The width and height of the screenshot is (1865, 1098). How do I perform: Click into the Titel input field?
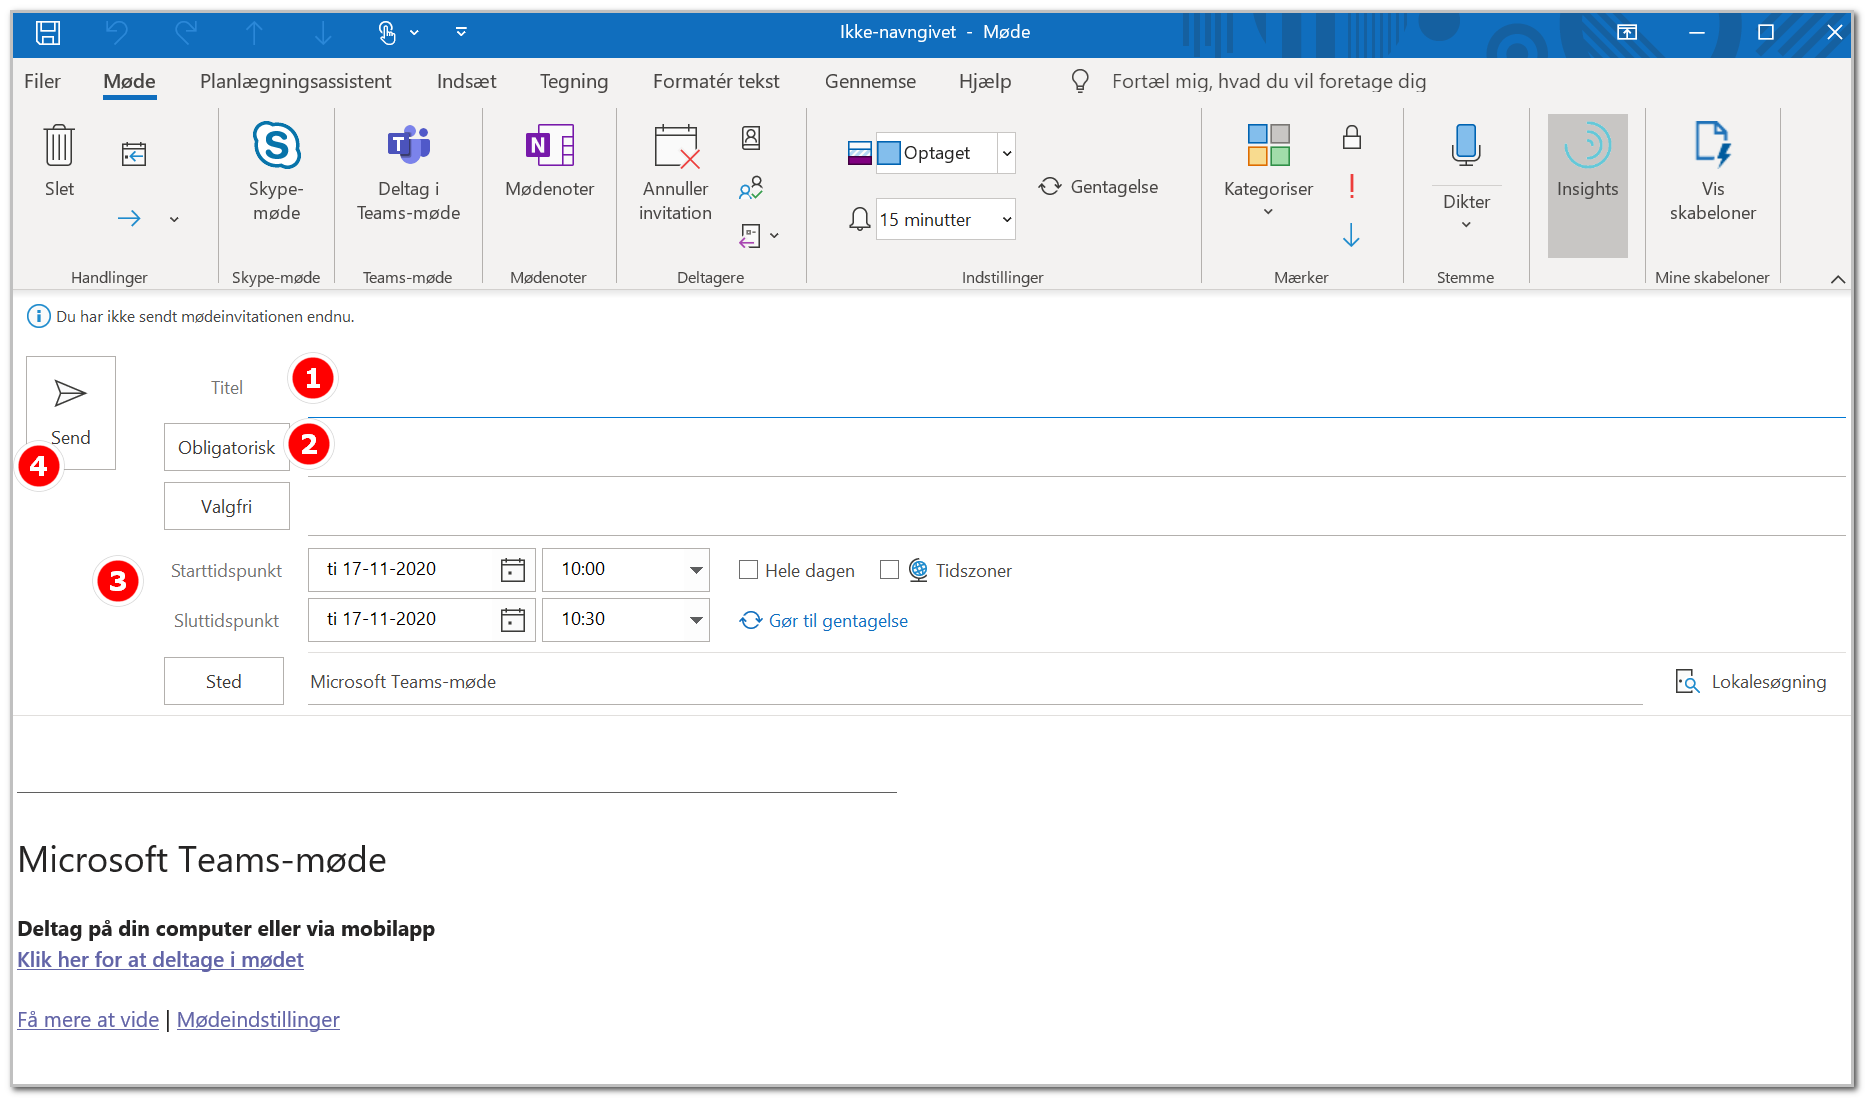1076,388
